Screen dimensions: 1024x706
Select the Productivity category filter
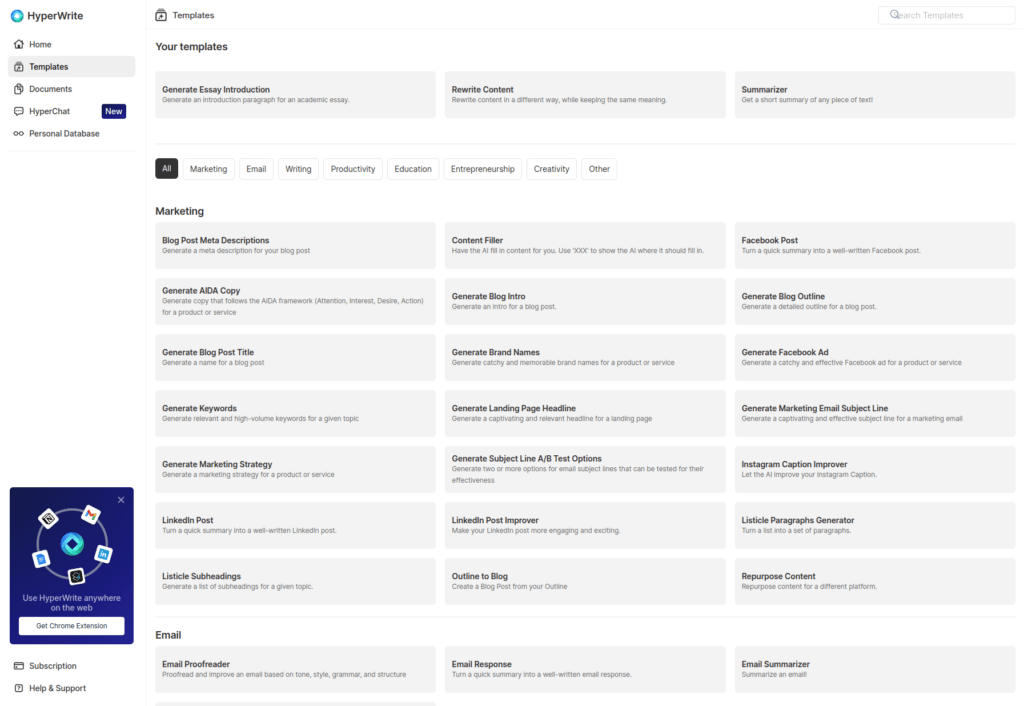353,168
